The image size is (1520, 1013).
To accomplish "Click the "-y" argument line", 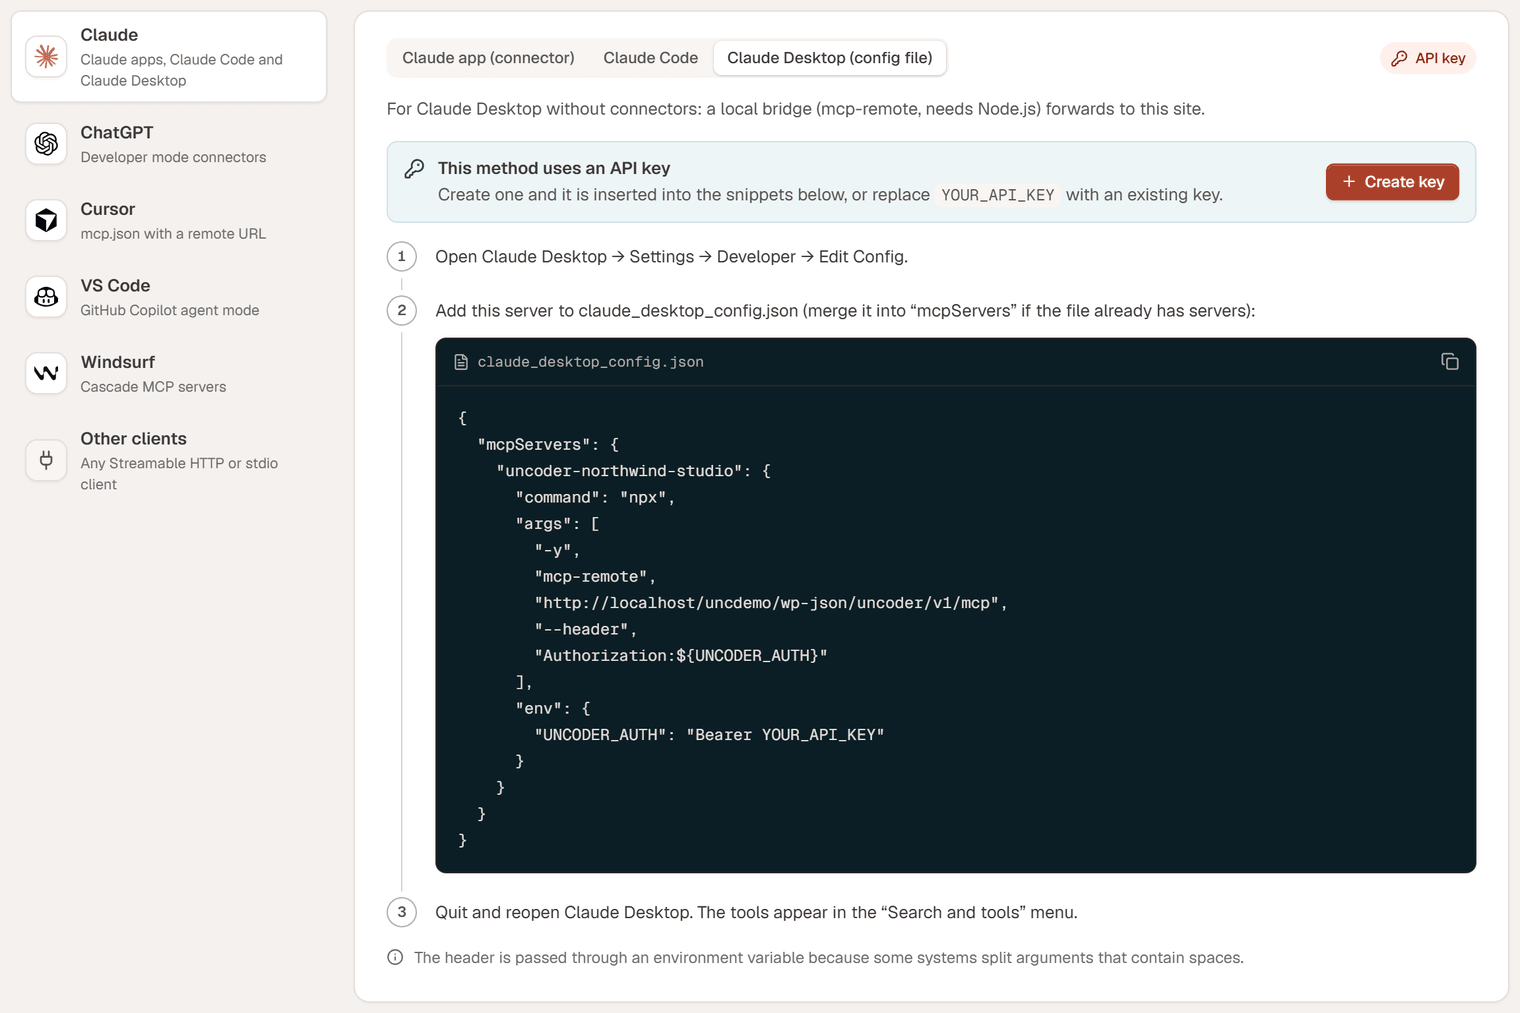I will click(x=557, y=550).
